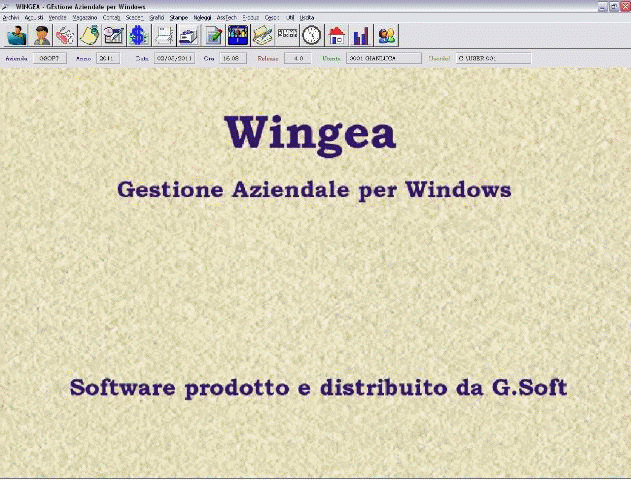Click the Anno field

pyautogui.click(x=108, y=59)
